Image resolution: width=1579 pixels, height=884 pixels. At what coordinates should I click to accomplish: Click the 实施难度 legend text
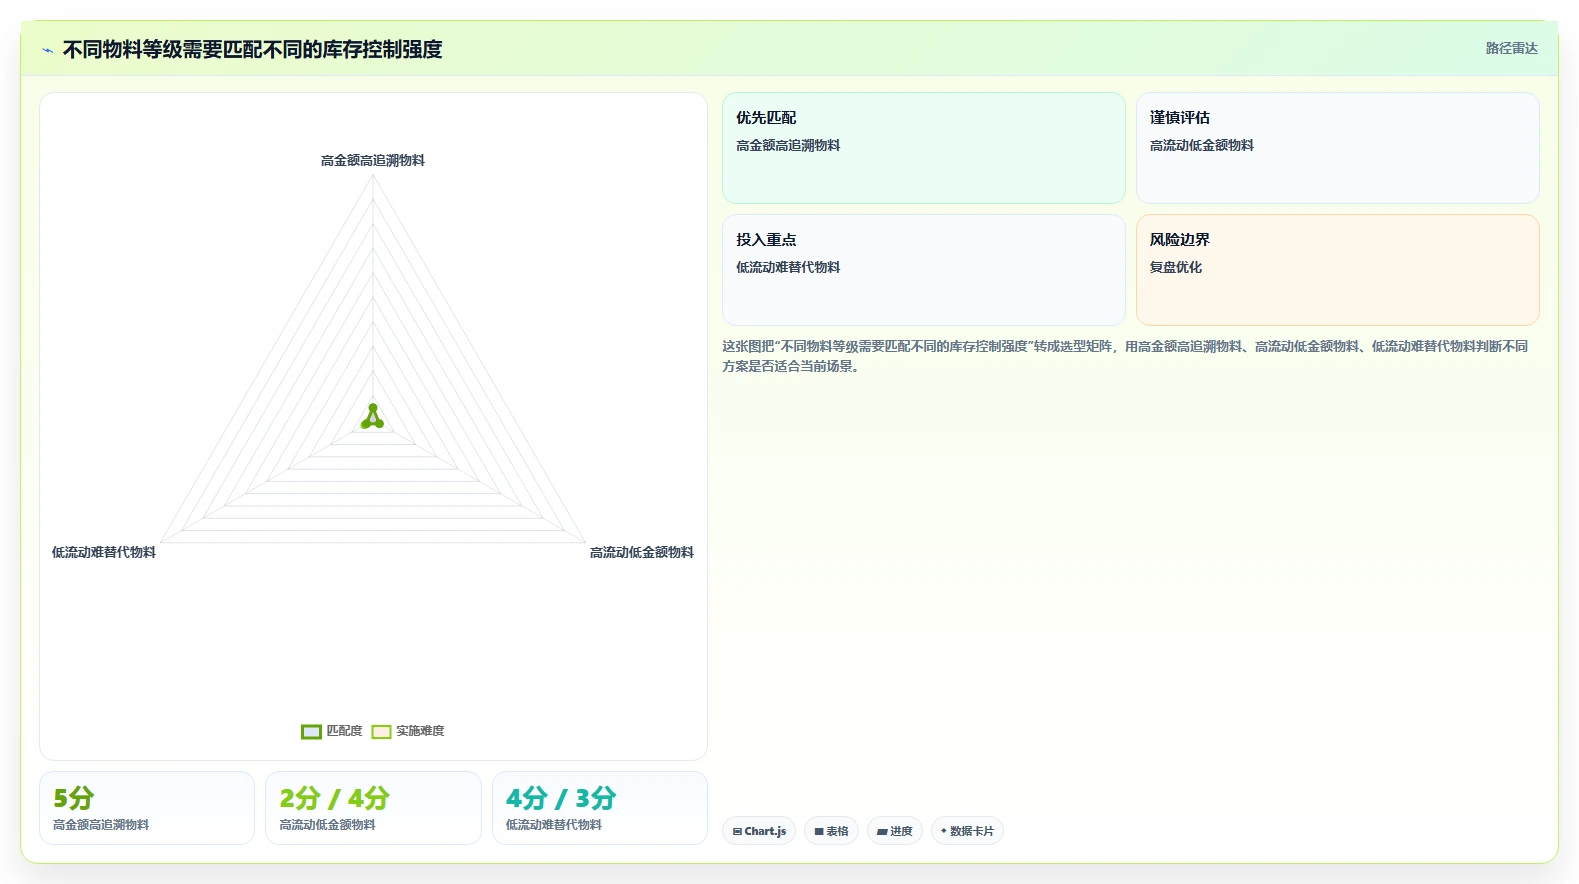420,732
